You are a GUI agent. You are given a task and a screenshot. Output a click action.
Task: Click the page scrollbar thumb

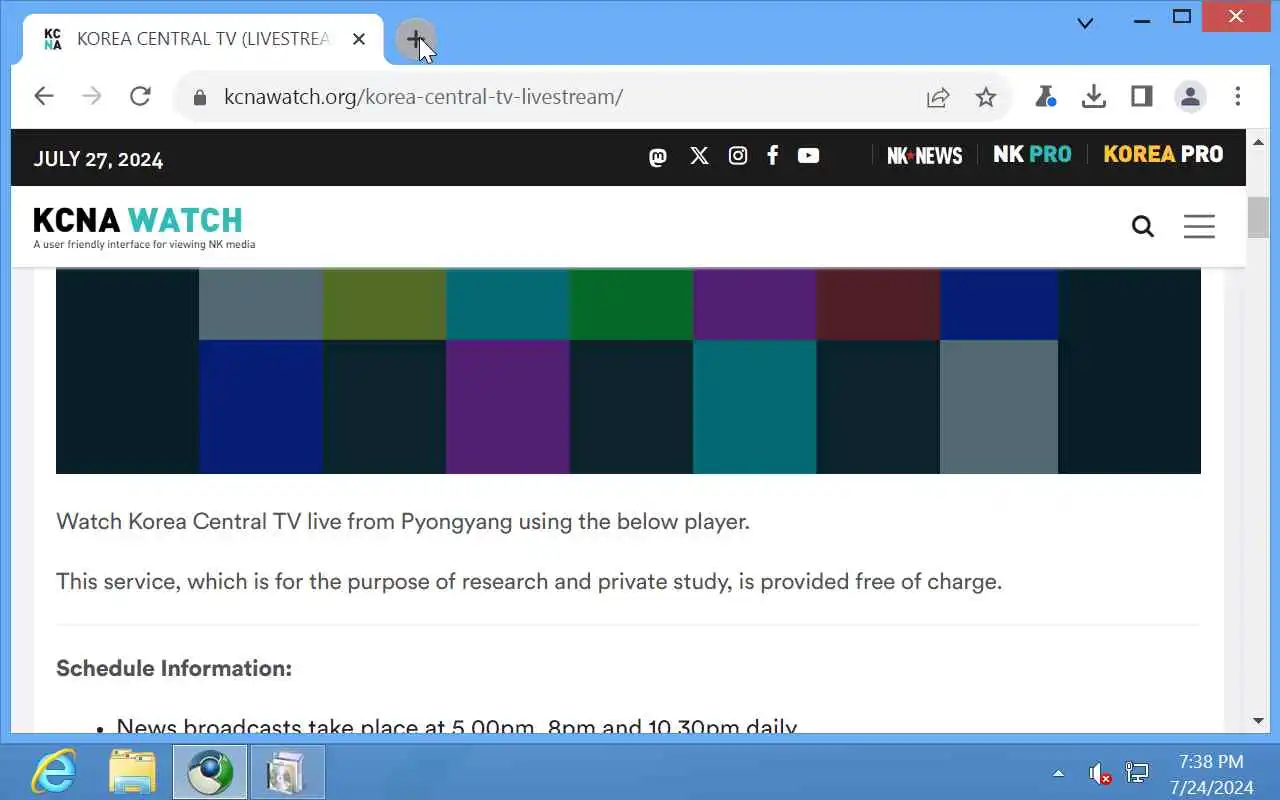pyautogui.click(x=1258, y=217)
